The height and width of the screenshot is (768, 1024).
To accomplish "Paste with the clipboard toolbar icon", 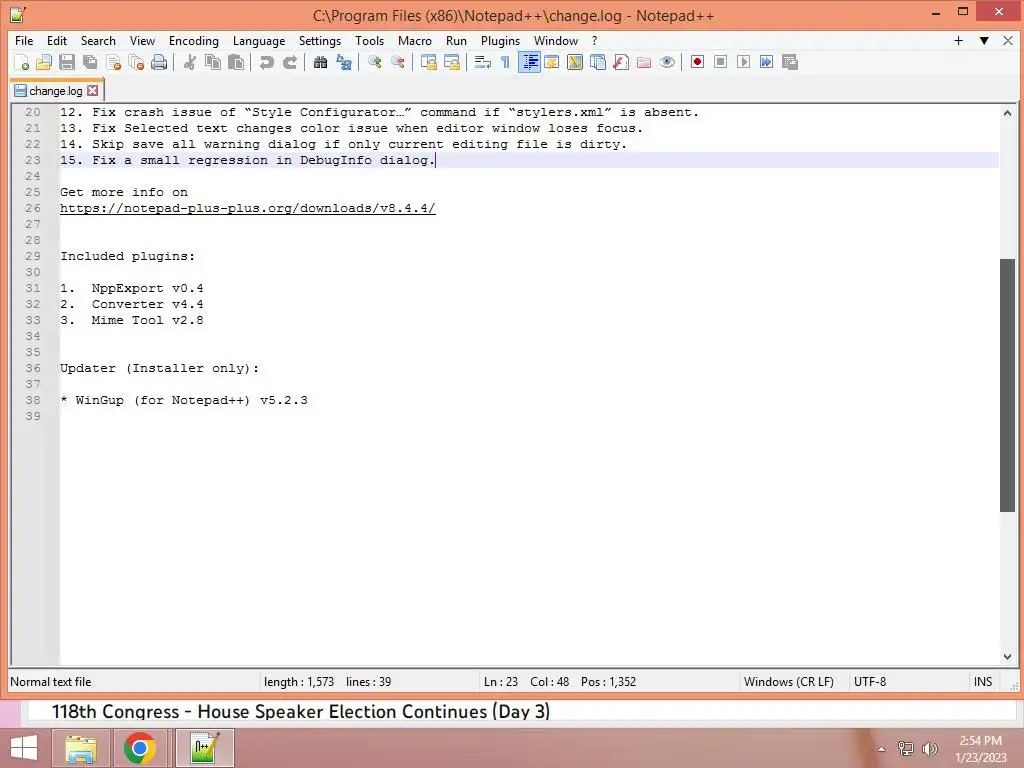I will 236,62.
